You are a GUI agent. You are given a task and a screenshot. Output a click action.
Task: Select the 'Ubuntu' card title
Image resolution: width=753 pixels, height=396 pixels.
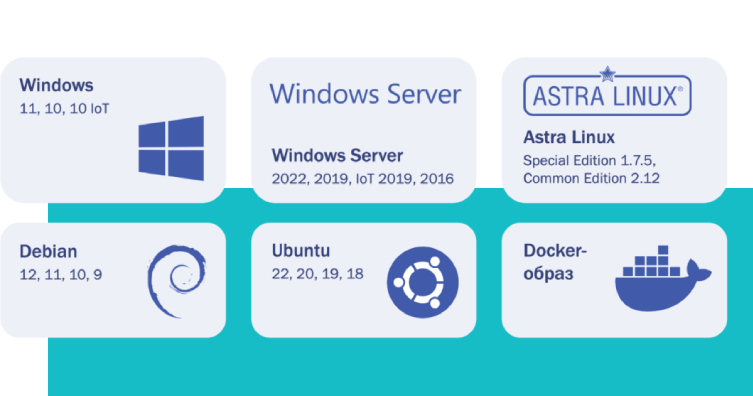(x=301, y=251)
